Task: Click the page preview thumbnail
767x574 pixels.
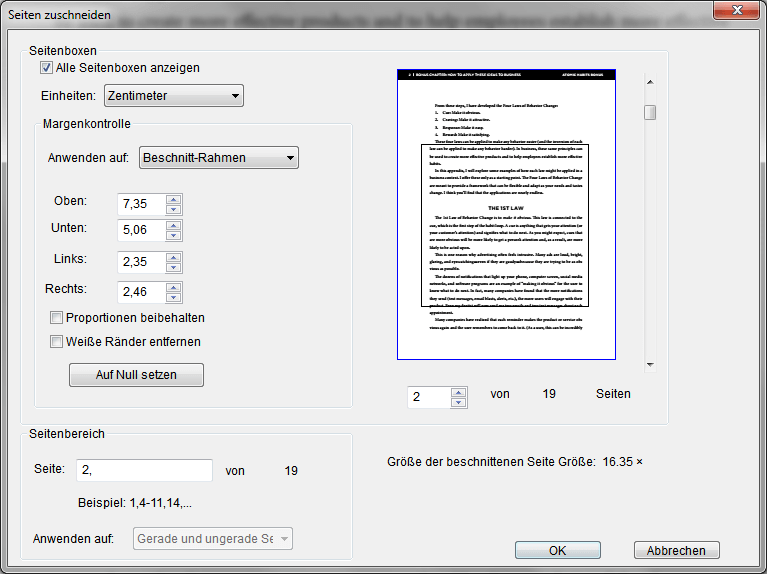Action: pos(506,214)
